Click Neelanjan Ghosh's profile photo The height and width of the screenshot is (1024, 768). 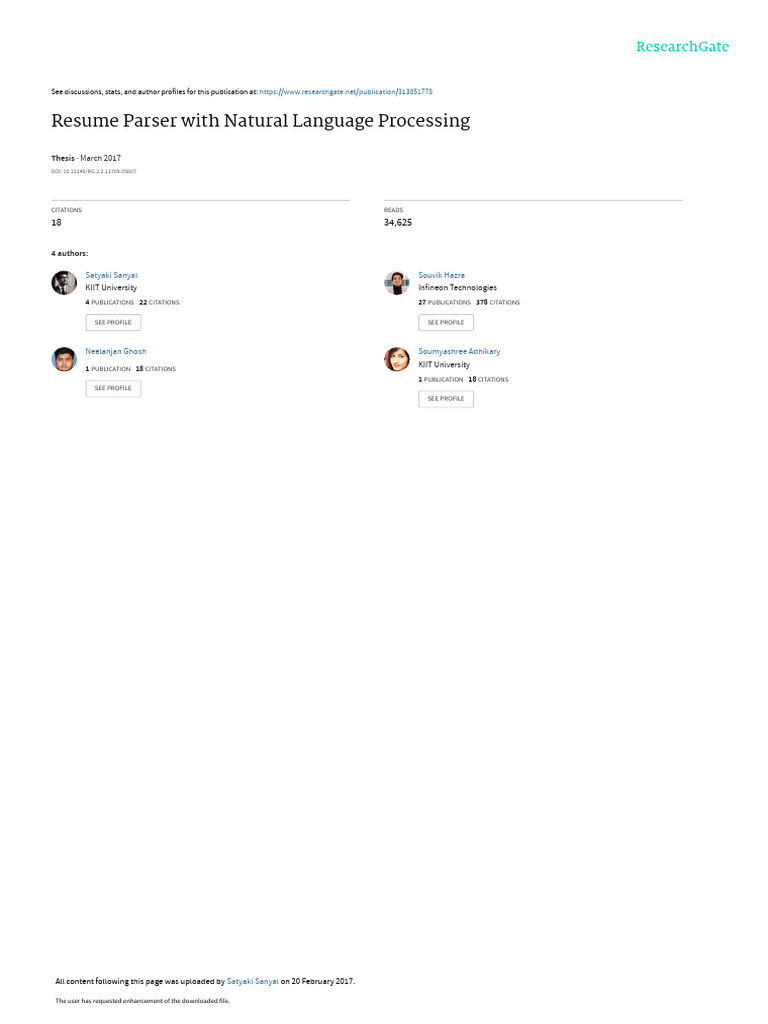coord(64,359)
